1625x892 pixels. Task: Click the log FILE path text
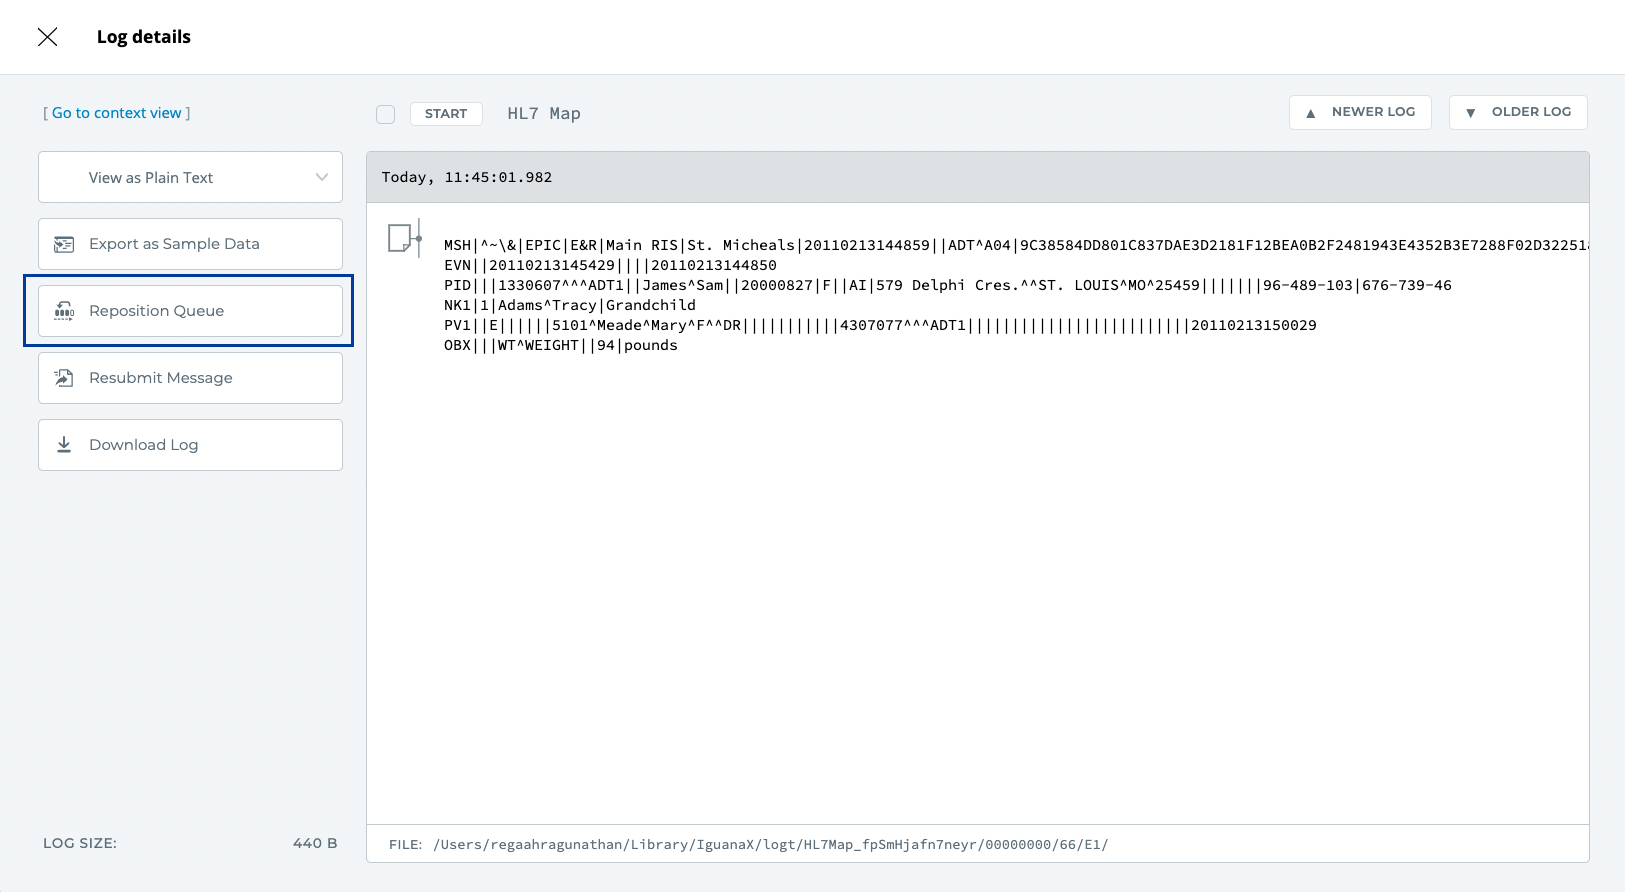pyautogui.click(x=770, y=844)
